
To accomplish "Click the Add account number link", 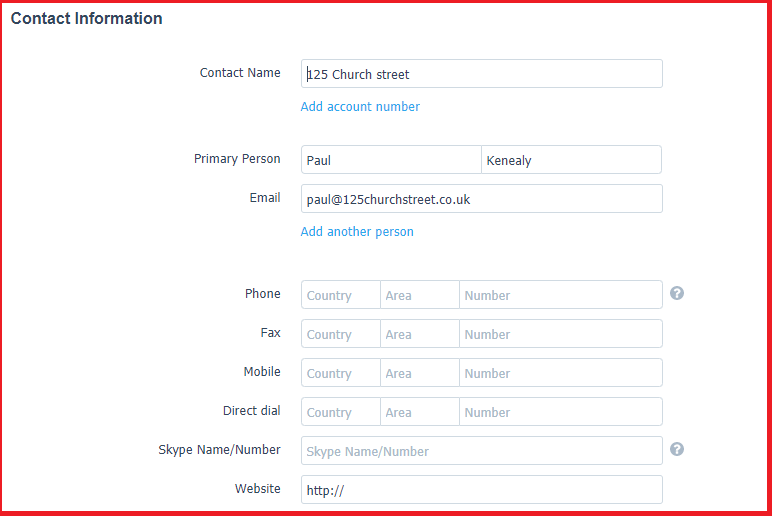I will point(360,106).
